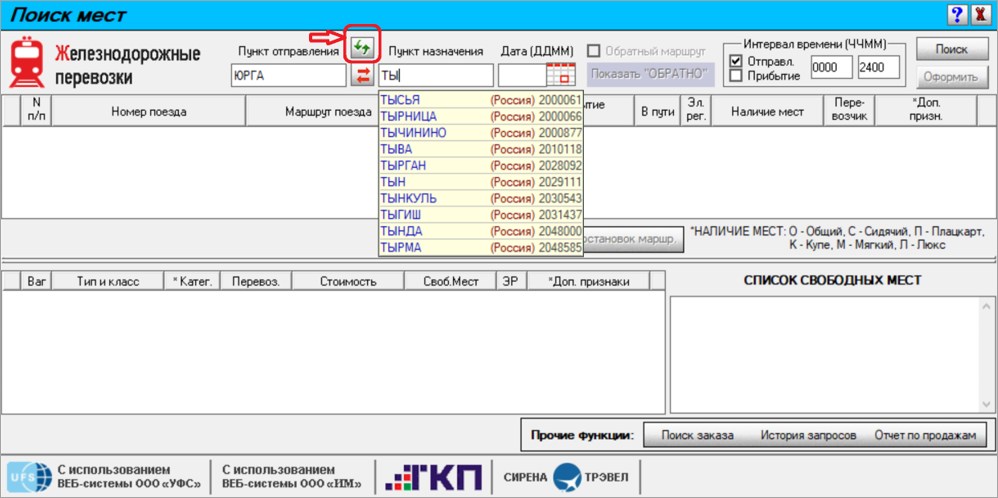Select ТЫНДА from the suggestion list
Image resolution: width=998 pixels, height=498 pixels.
[481, 231]
